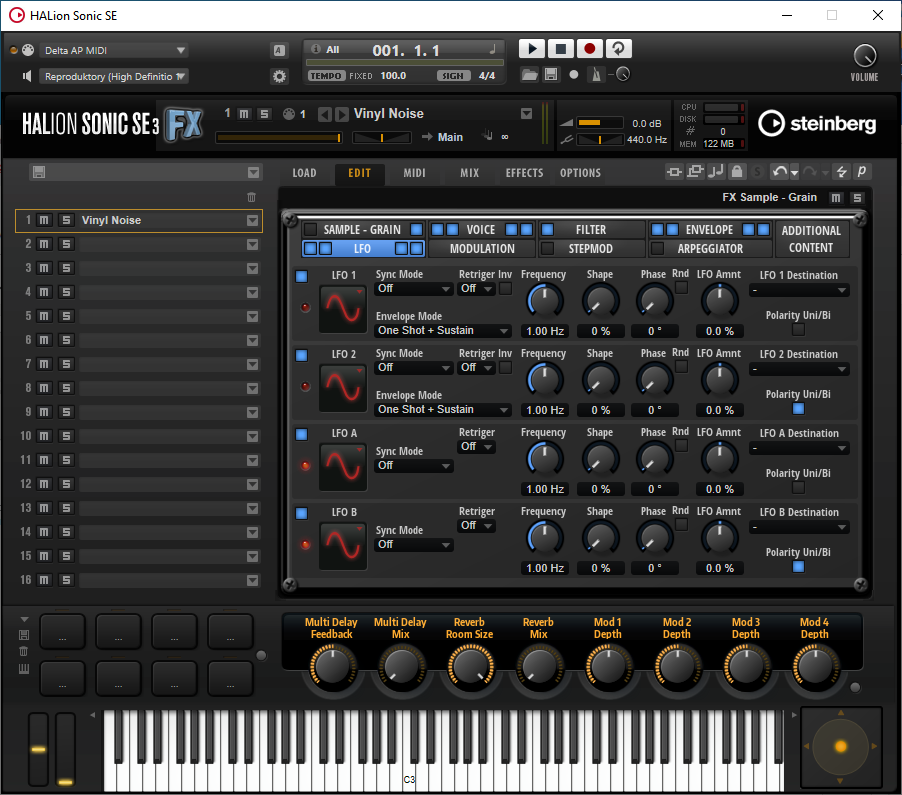Toggle the player view 'p' icon
The width and height of the screenshot is (902, 795).
[x=862, y=171]
